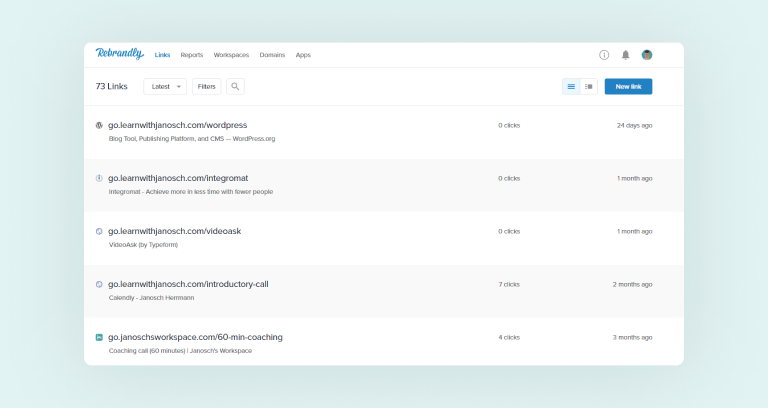The height and width of the screenshot is (408, 768).
Task: Switch to detailed list view icon
Action: pyautogui.click(x=589, y=87)
